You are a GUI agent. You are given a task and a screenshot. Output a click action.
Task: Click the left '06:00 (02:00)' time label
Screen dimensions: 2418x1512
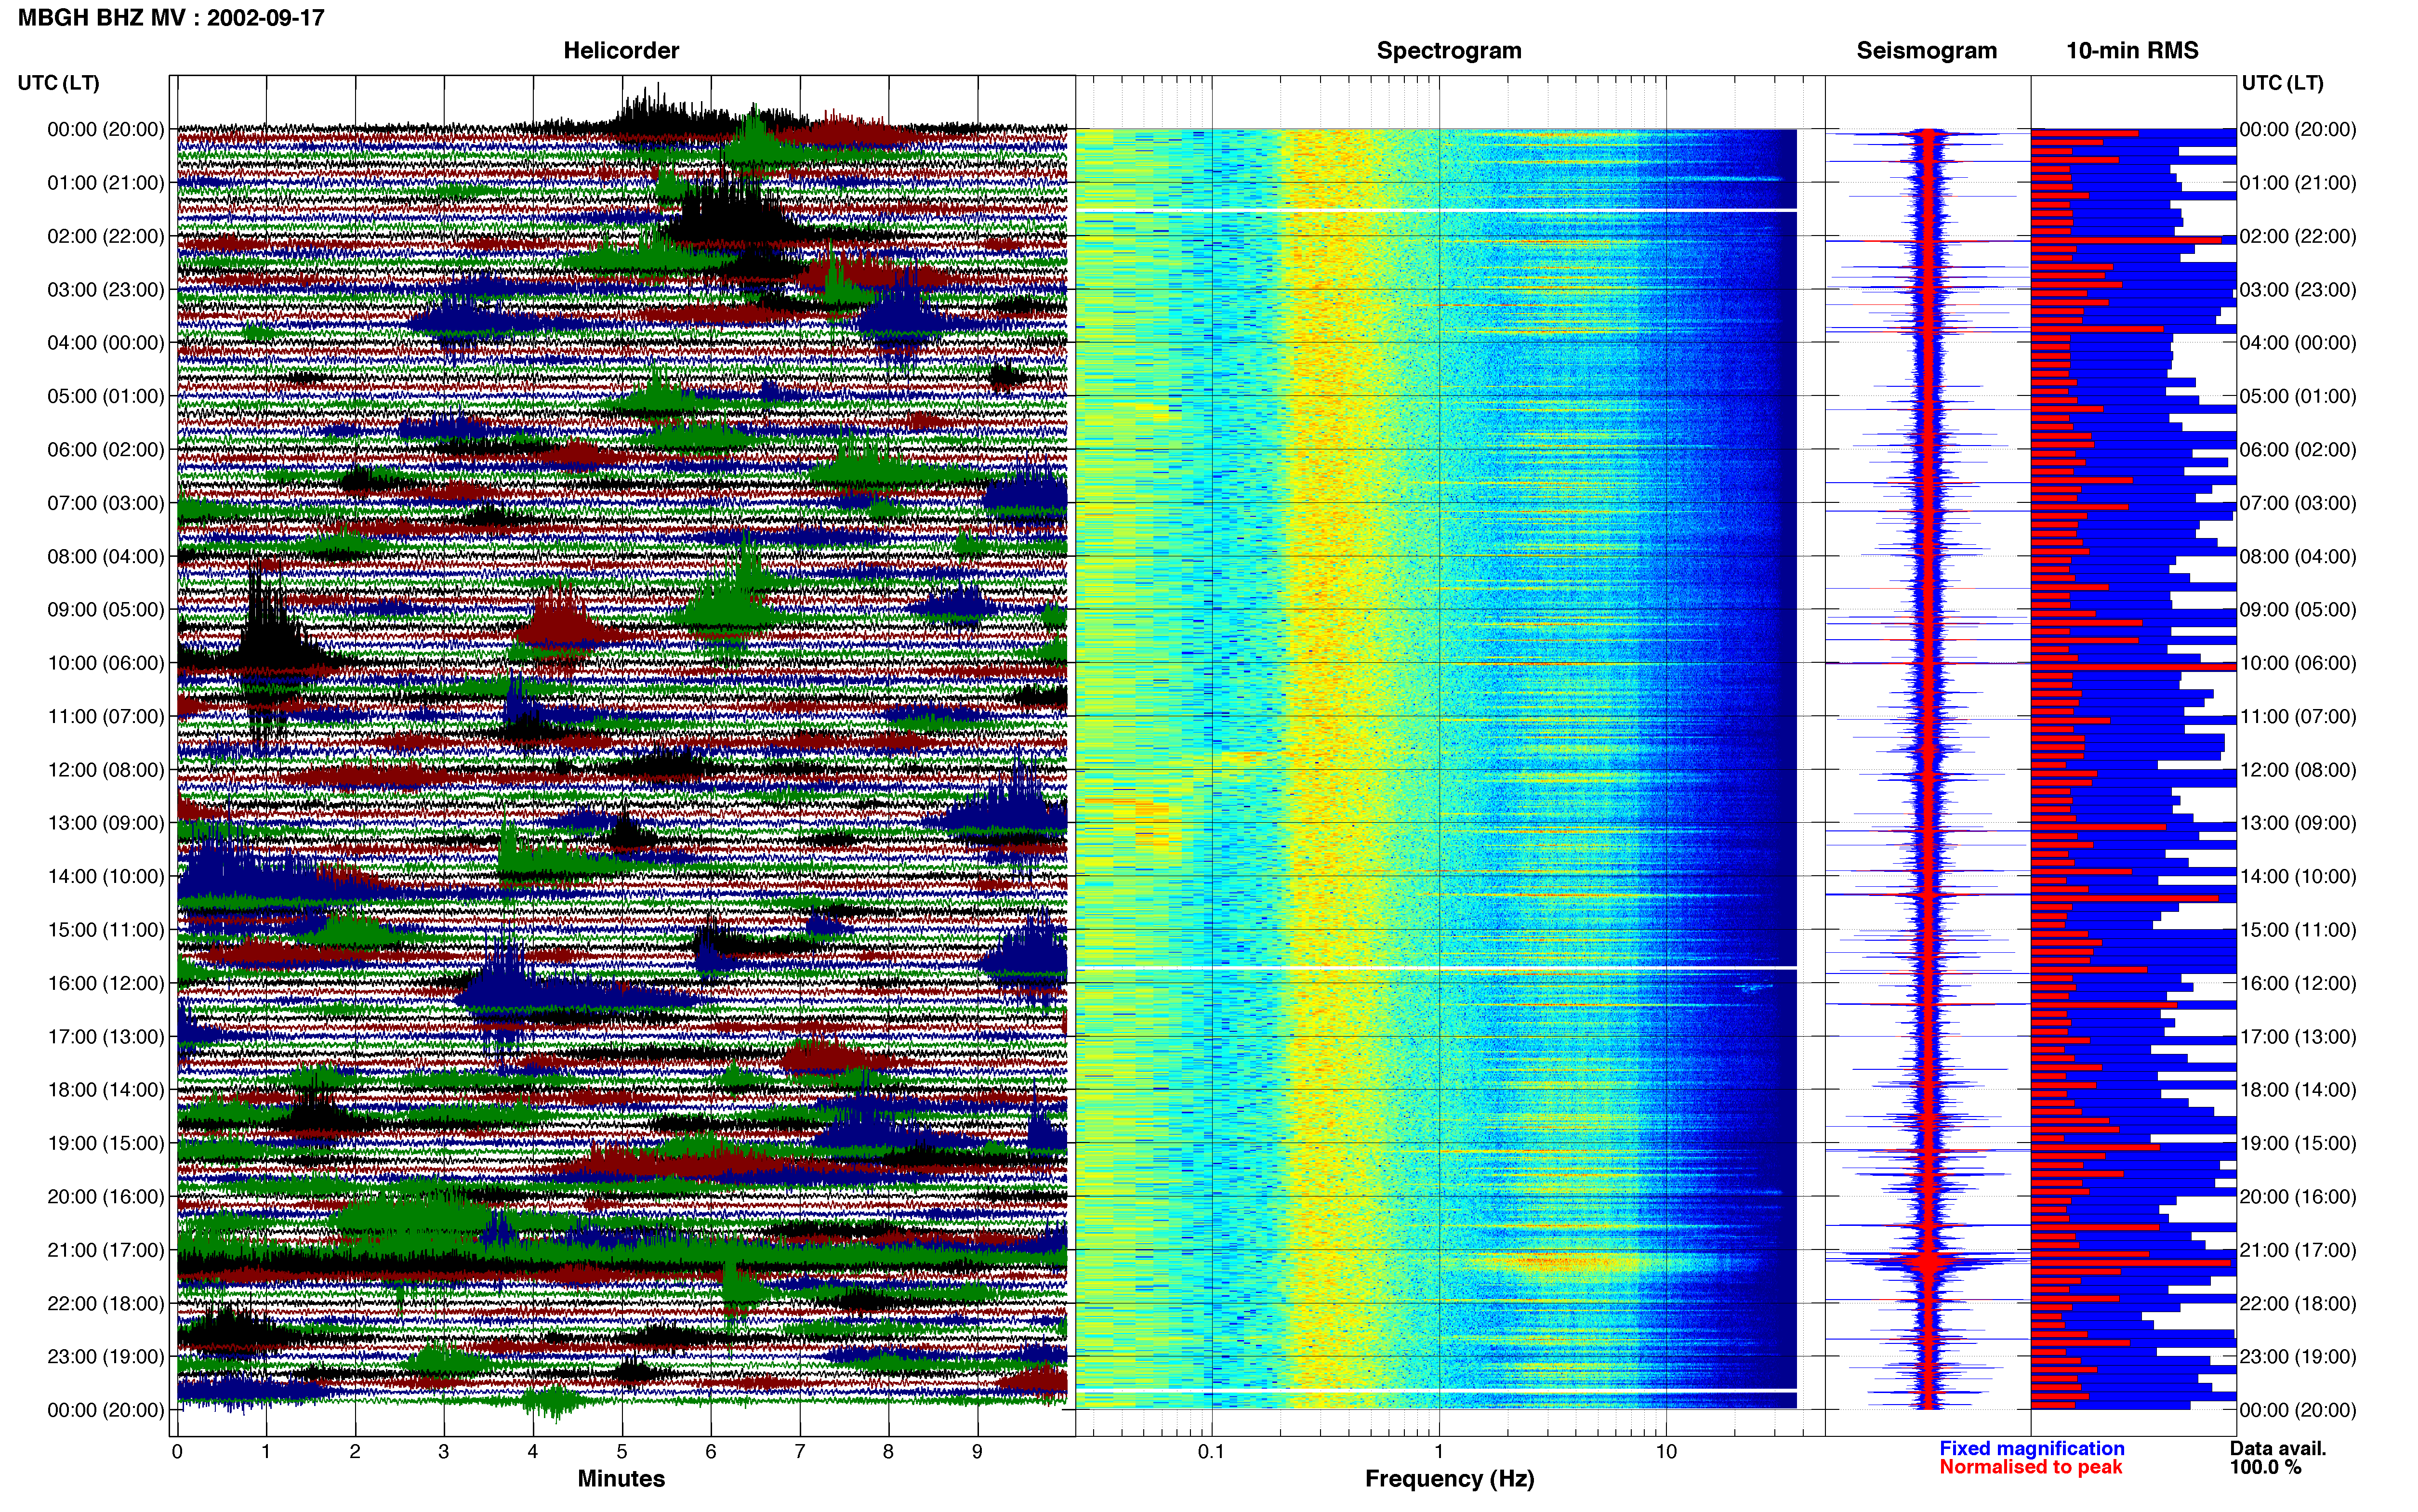point(106,450)
